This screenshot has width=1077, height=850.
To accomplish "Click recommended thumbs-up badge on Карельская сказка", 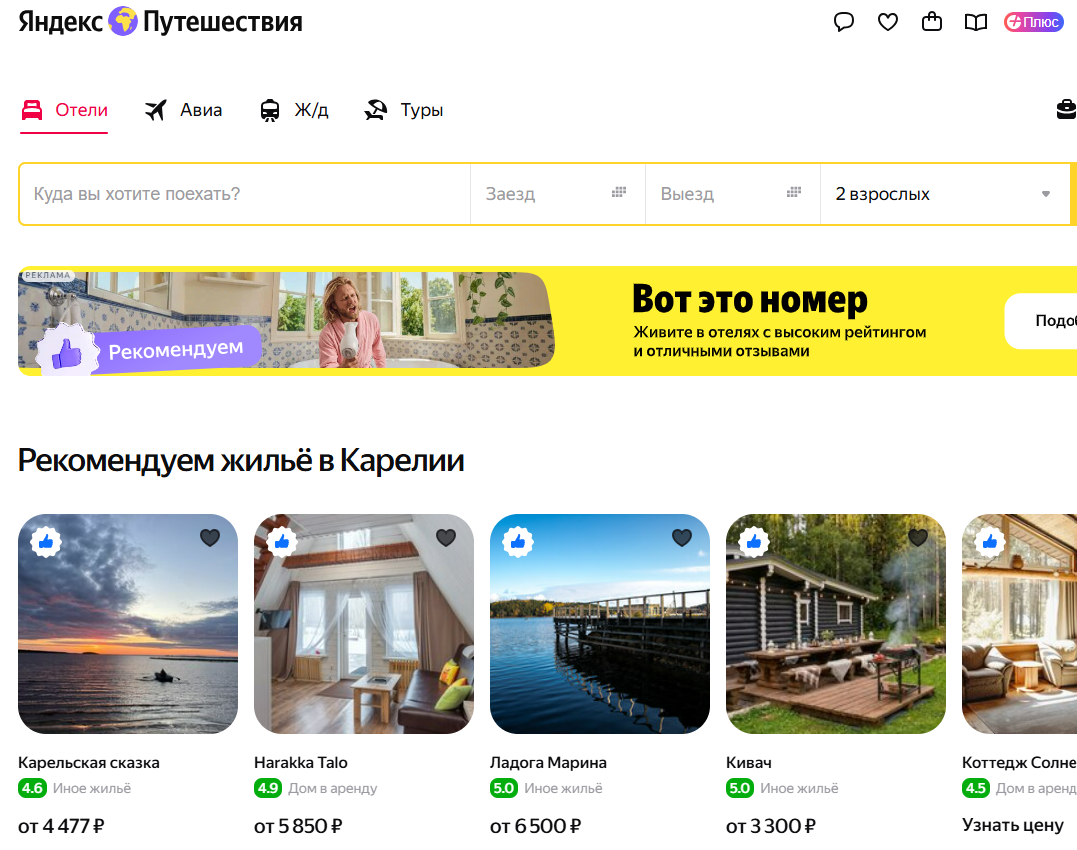I will [46, 542].
